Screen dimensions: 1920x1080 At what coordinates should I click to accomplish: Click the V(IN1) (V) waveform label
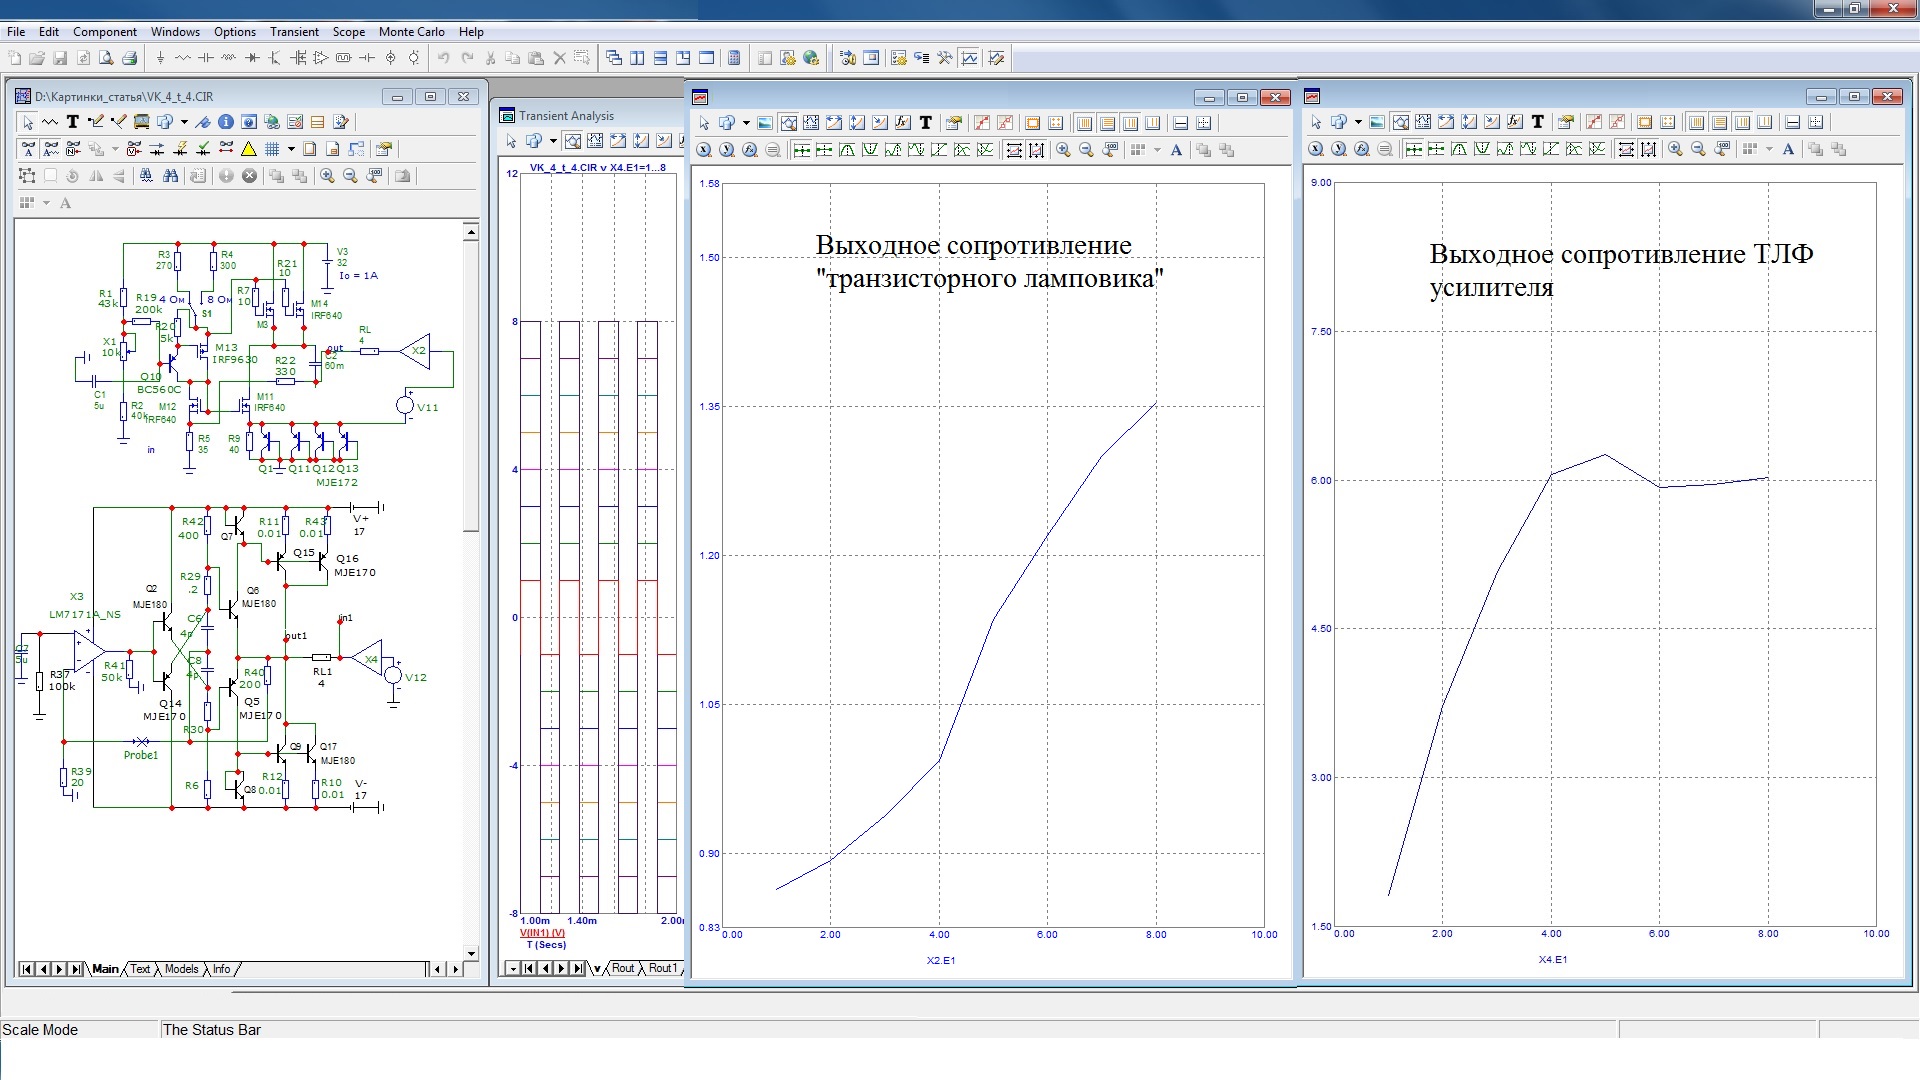coord(542,933)
